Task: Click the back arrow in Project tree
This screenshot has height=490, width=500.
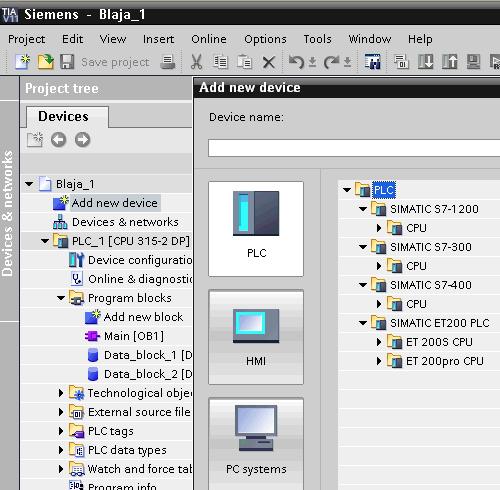Action: 59,140
